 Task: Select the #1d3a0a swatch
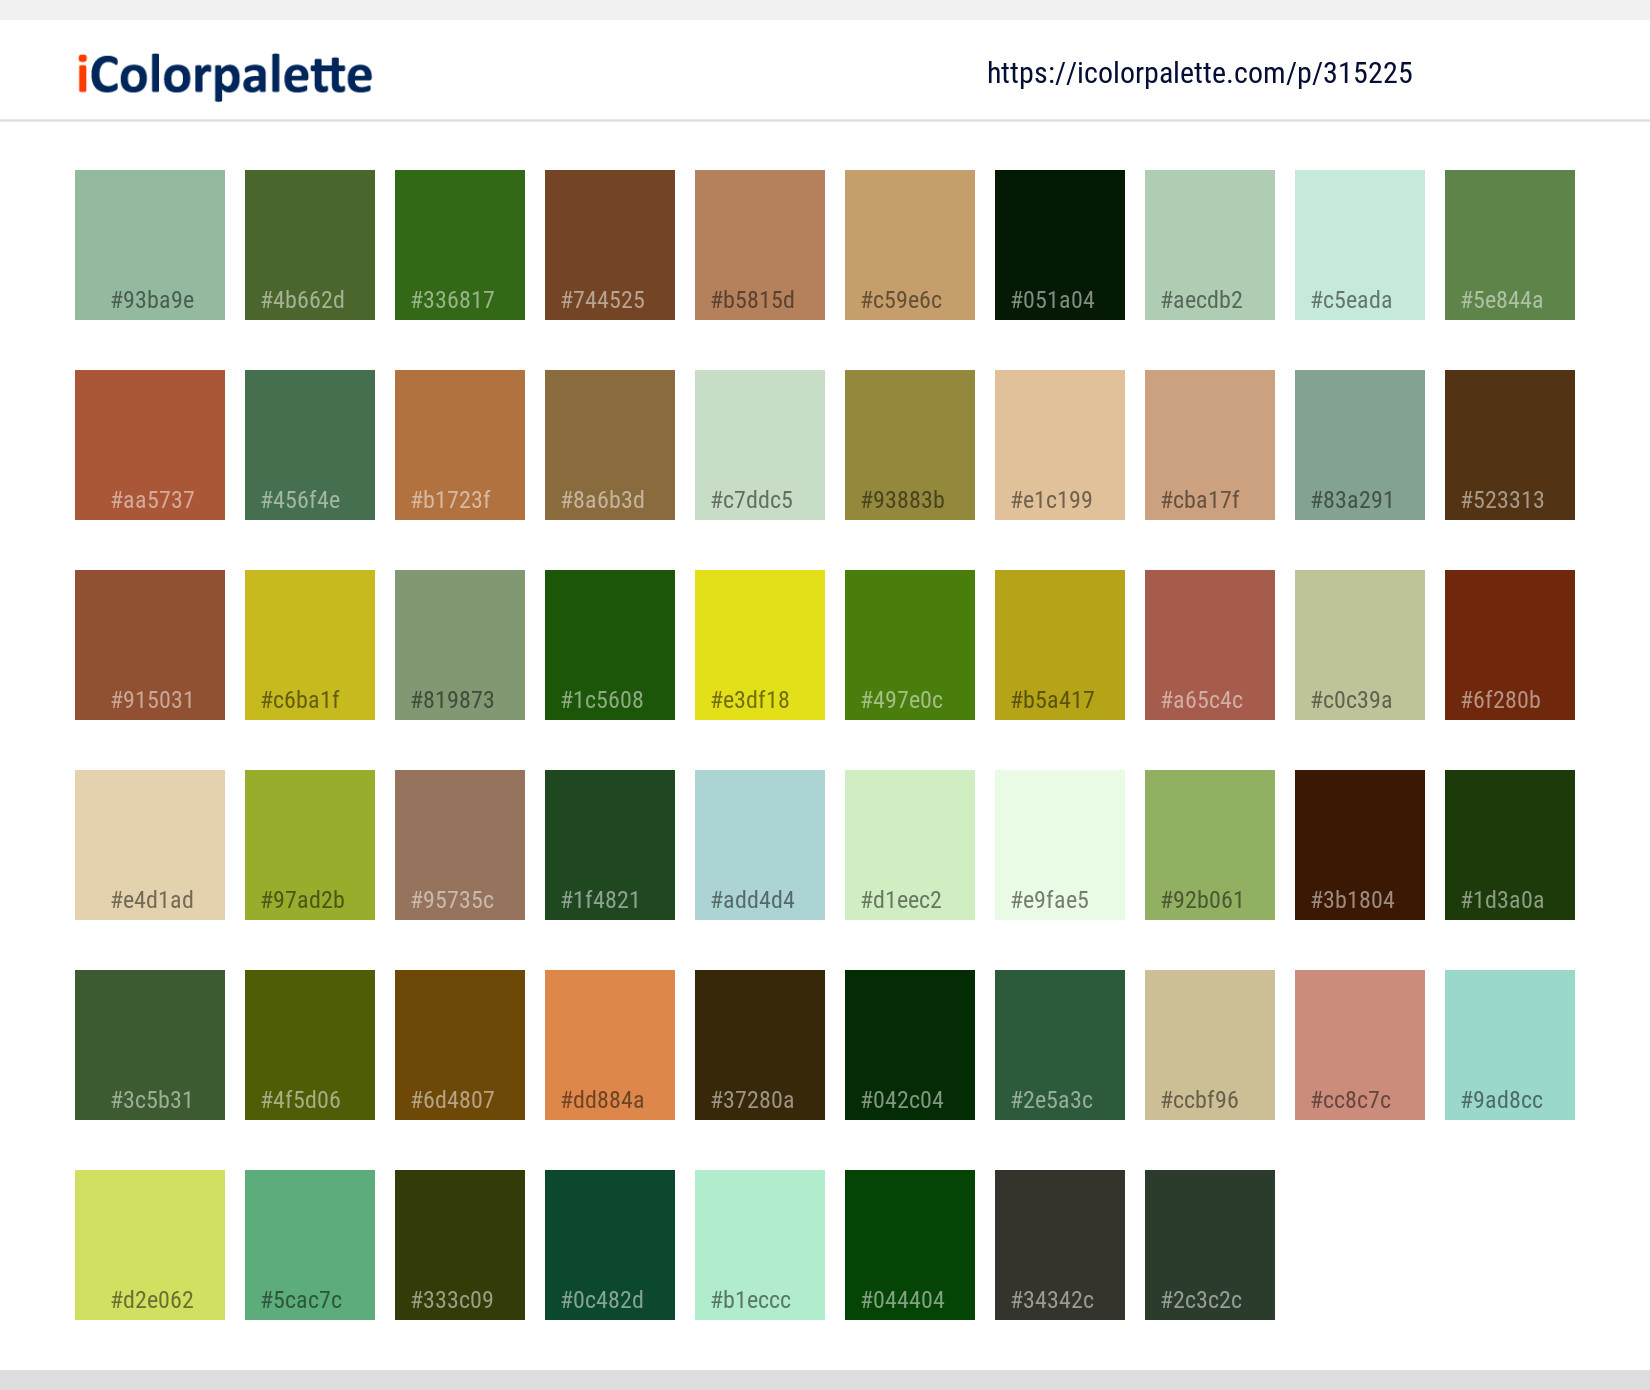(1510, 845)
